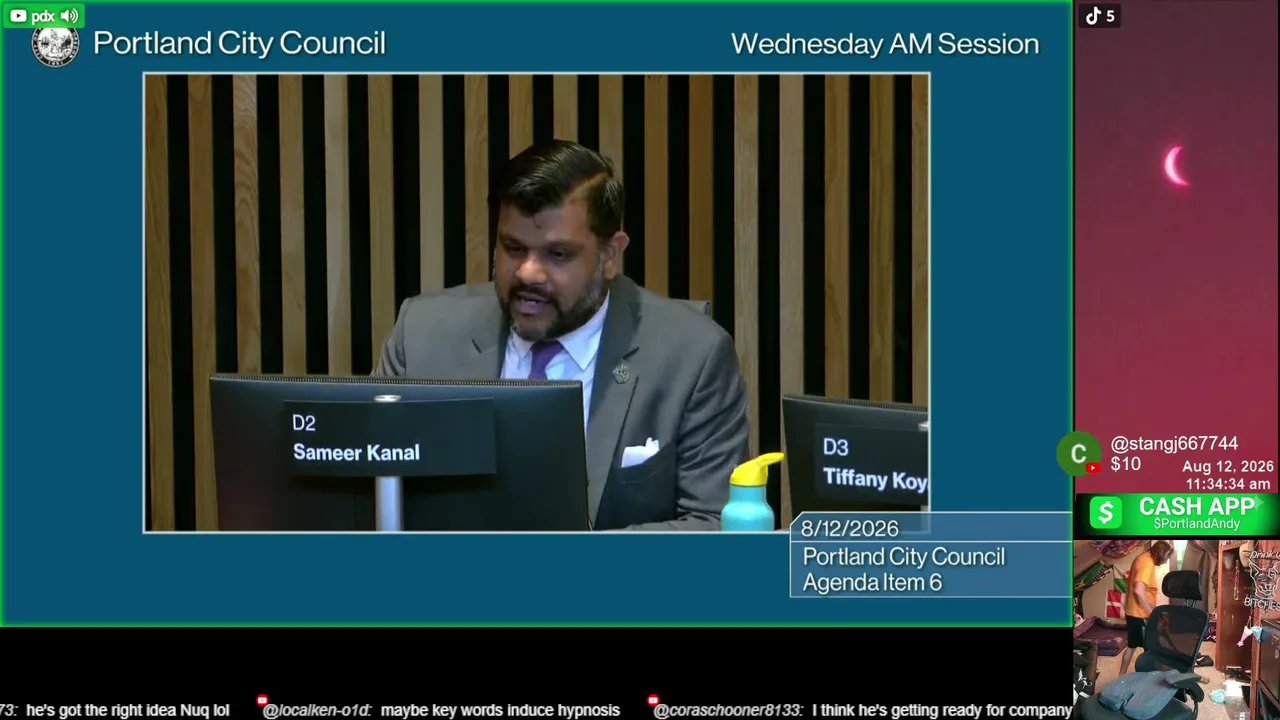Click the Cash App dollar sign logo
The height and width of the screenshot is (720, 1280).
point(1105,513)
